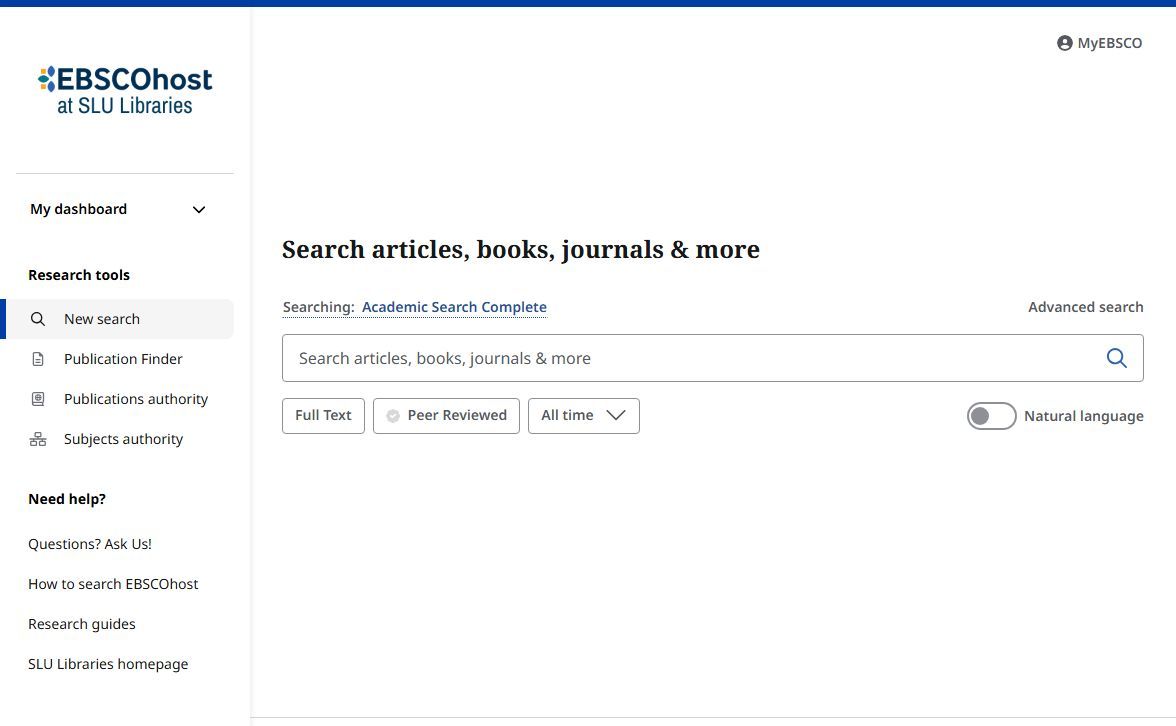Open the Research guides link
The image size is (1176, 726).
82,624
